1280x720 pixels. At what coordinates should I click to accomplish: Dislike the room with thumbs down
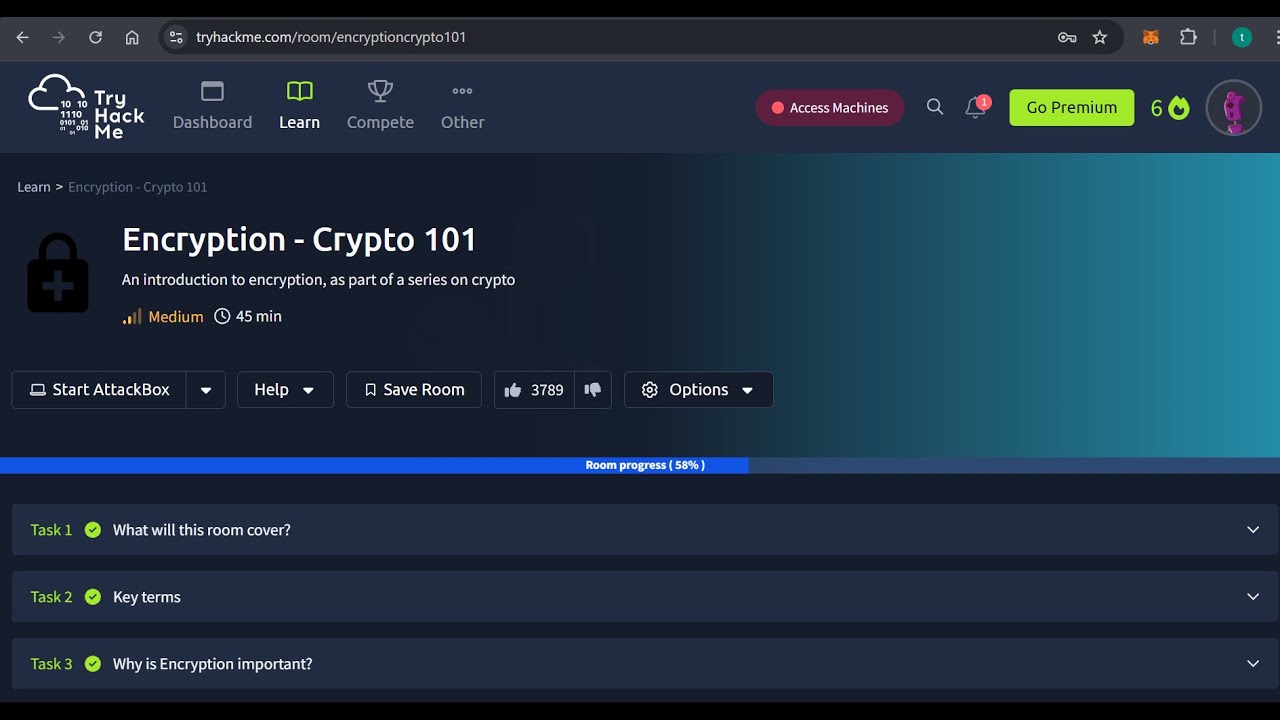coord(593,390)
